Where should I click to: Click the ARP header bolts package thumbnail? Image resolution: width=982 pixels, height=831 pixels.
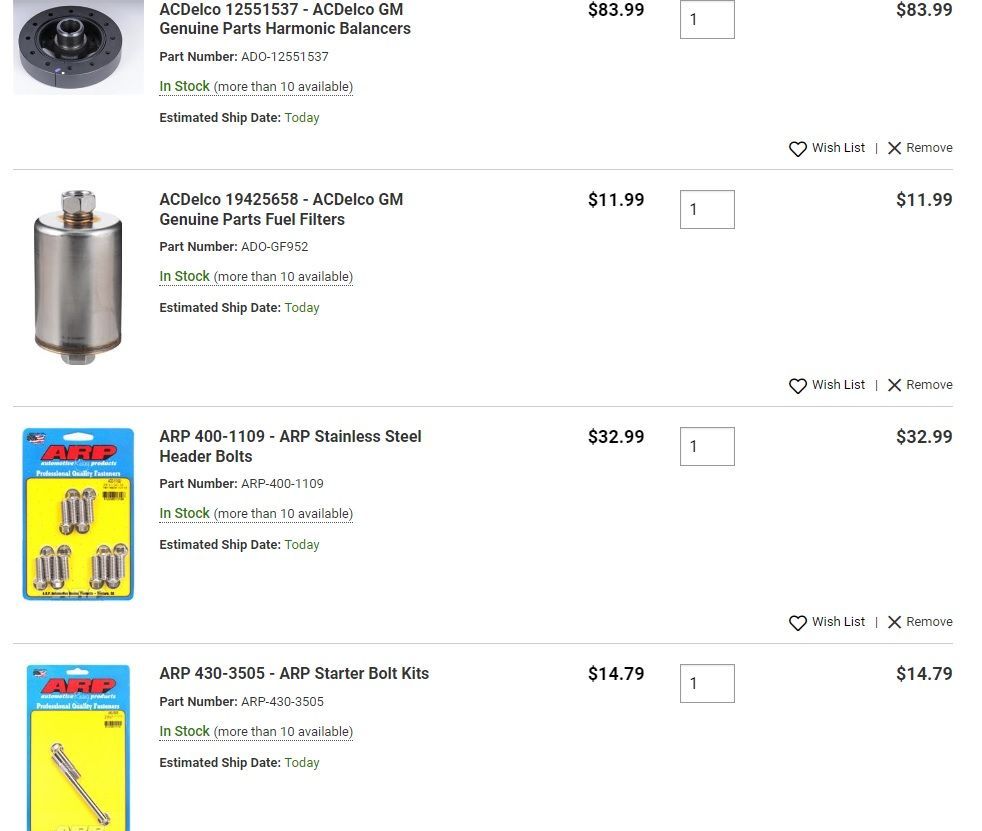tap(78, 514)
